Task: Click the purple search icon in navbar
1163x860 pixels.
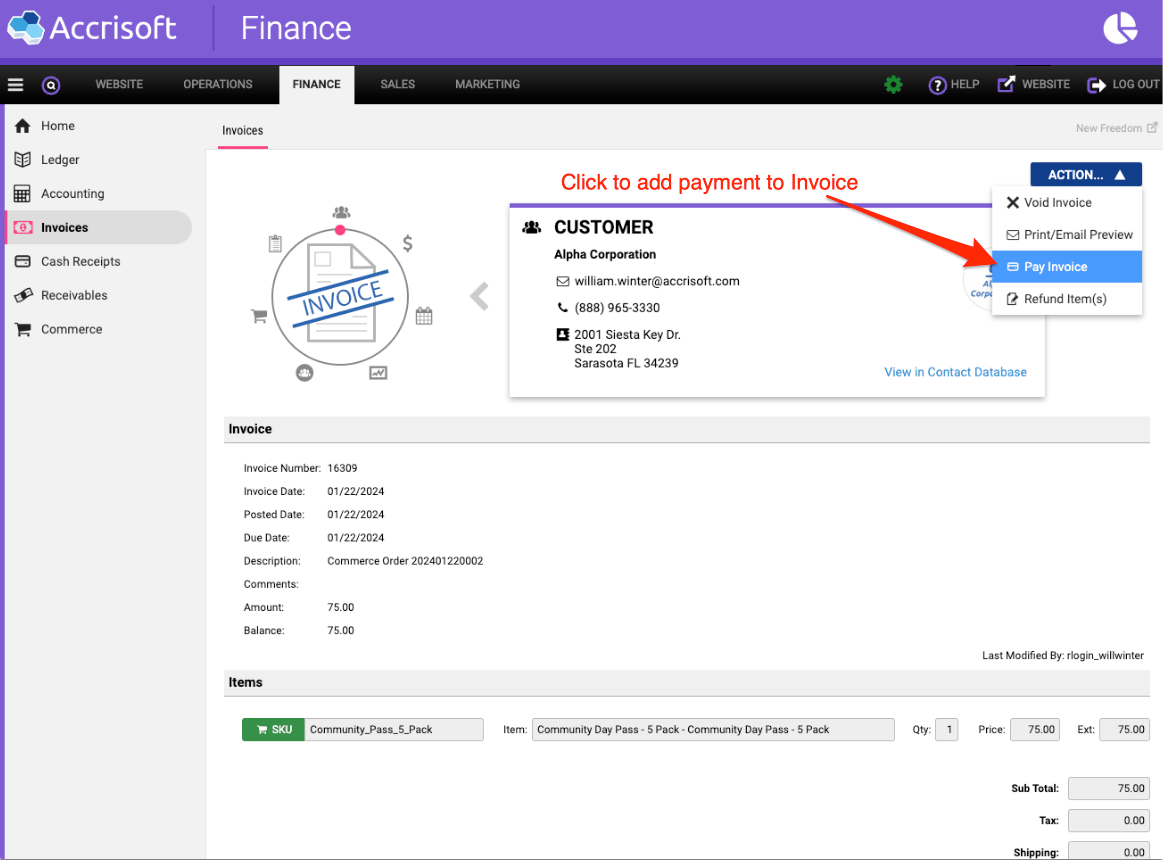Action: coord(51,85)
